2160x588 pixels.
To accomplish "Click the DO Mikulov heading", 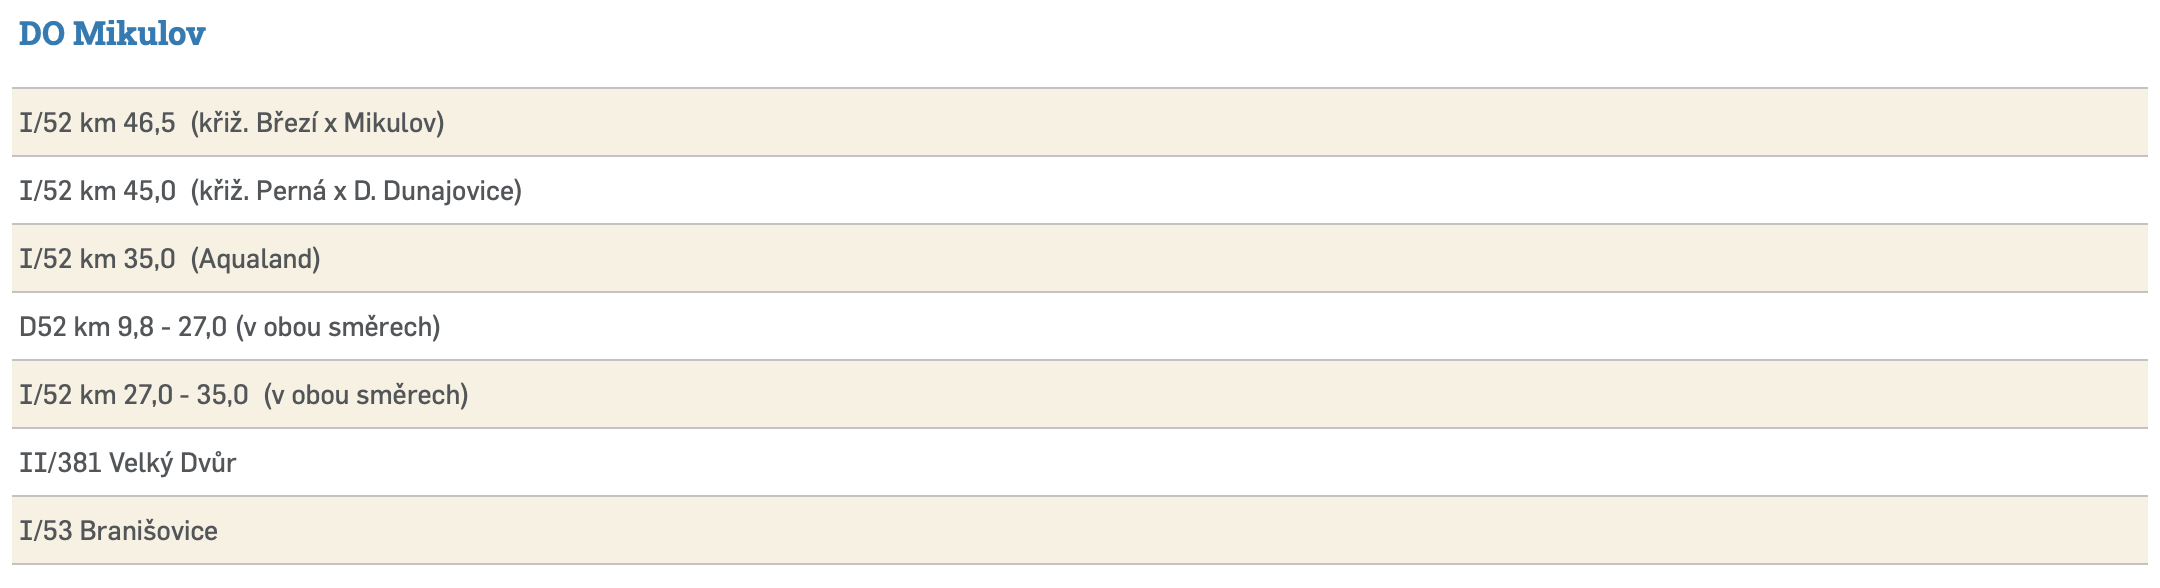I will tap(112, 34).
